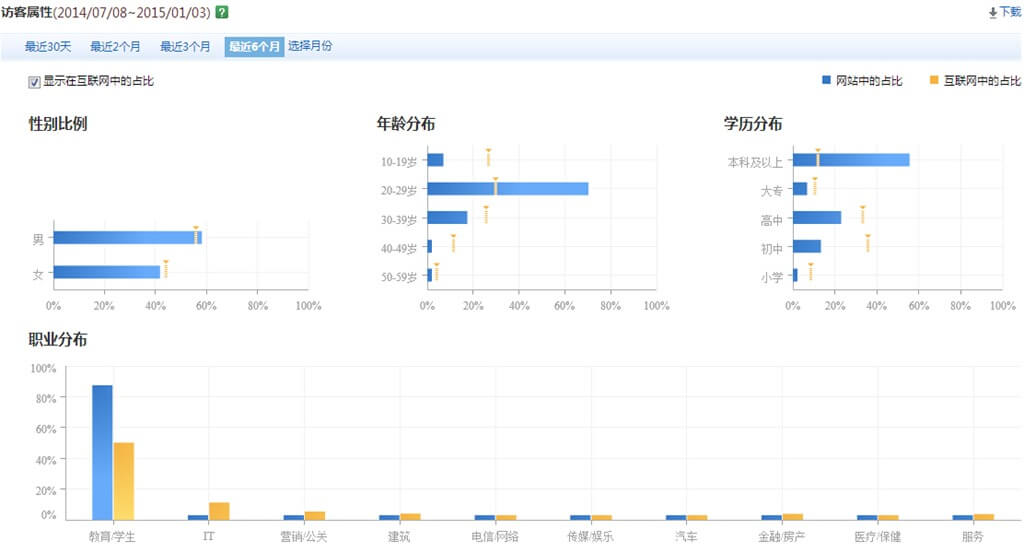Select the 最近30天 tab
The height and width of the screenshot is (553, 1024).
coord(48,46)
